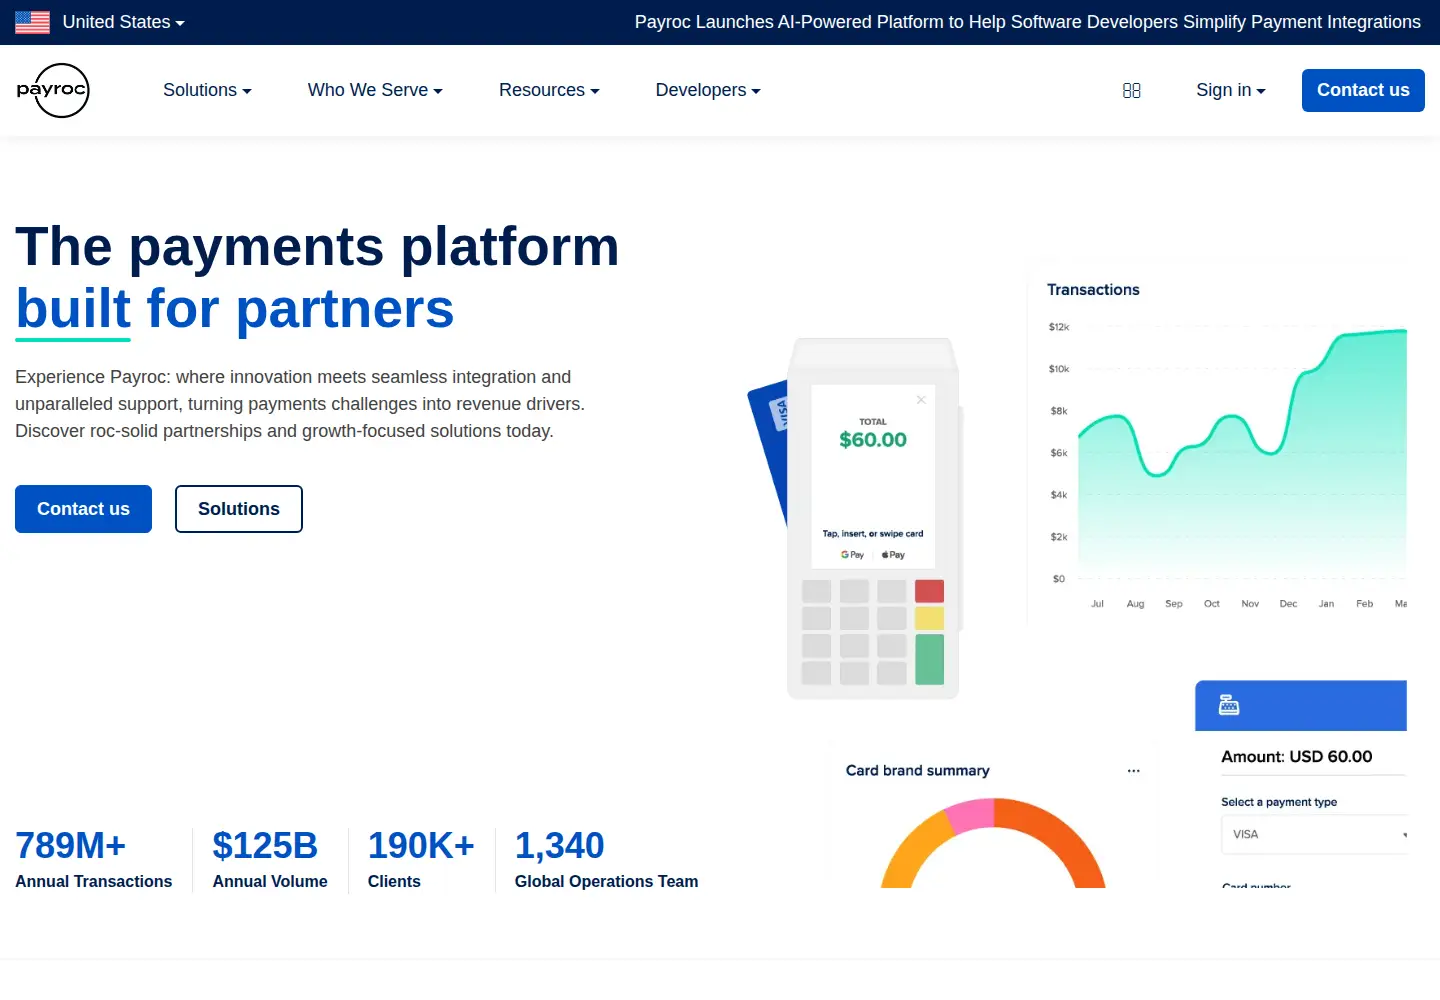Open the Sign in dropdown
Viewport: 1440px width, 1000px height.
click(x=1230, y=90)
